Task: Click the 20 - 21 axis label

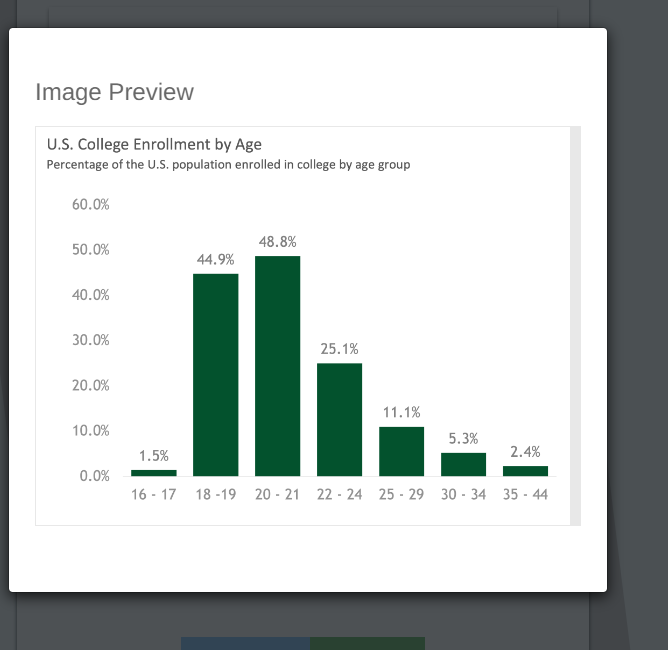Action: tap(277, 495)
